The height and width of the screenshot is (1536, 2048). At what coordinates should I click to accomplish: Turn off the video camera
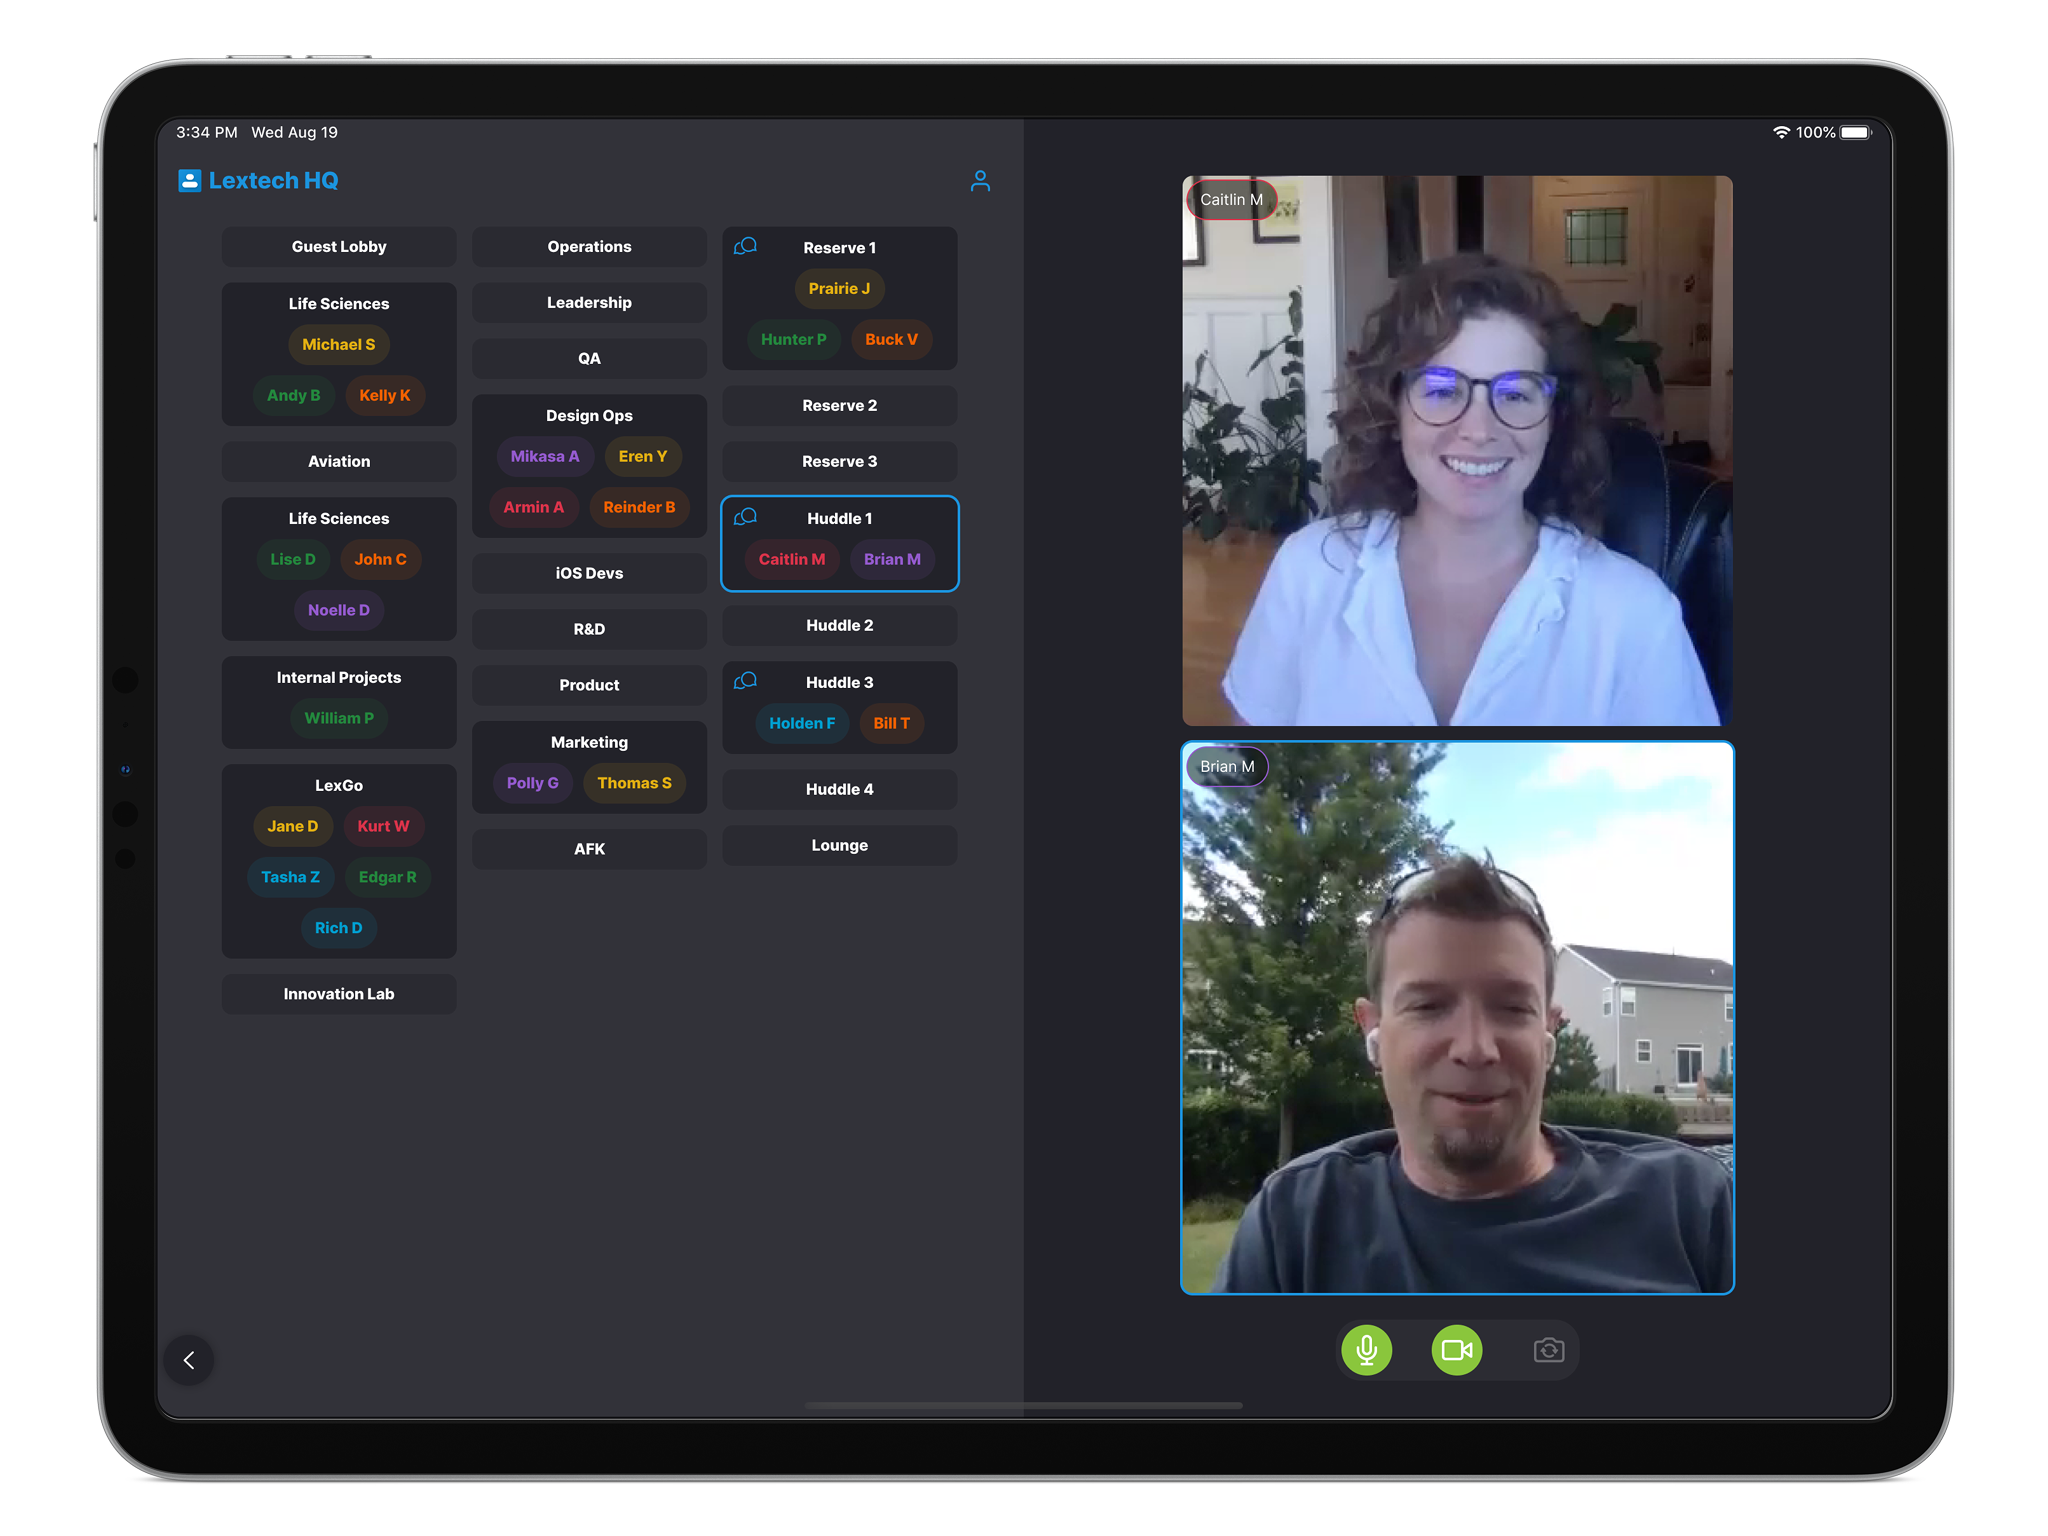tap(1457, 1350)
